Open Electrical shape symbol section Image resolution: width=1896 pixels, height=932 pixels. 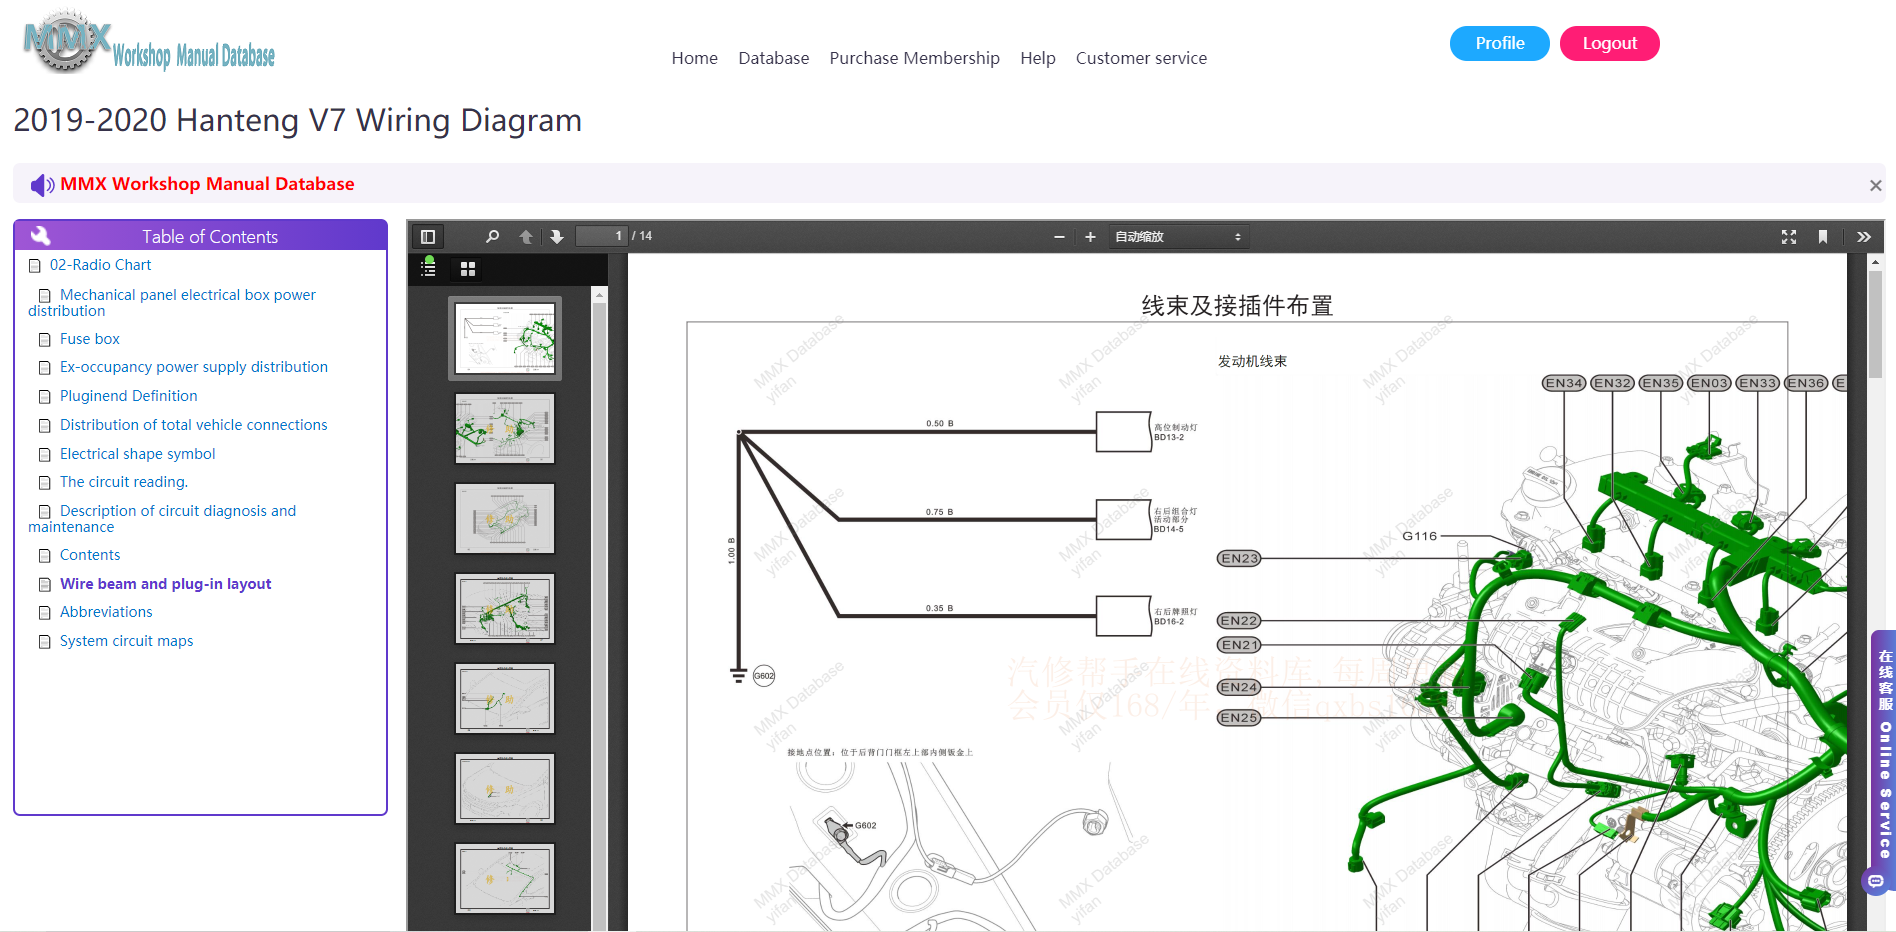coord(138,454)
